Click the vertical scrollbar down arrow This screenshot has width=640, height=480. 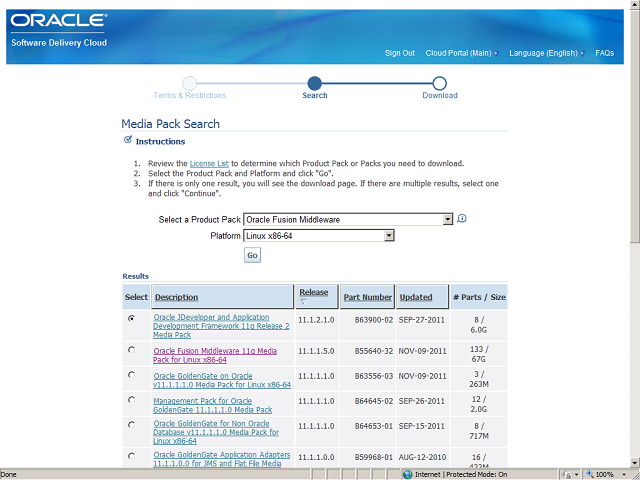tap(633, 461)
